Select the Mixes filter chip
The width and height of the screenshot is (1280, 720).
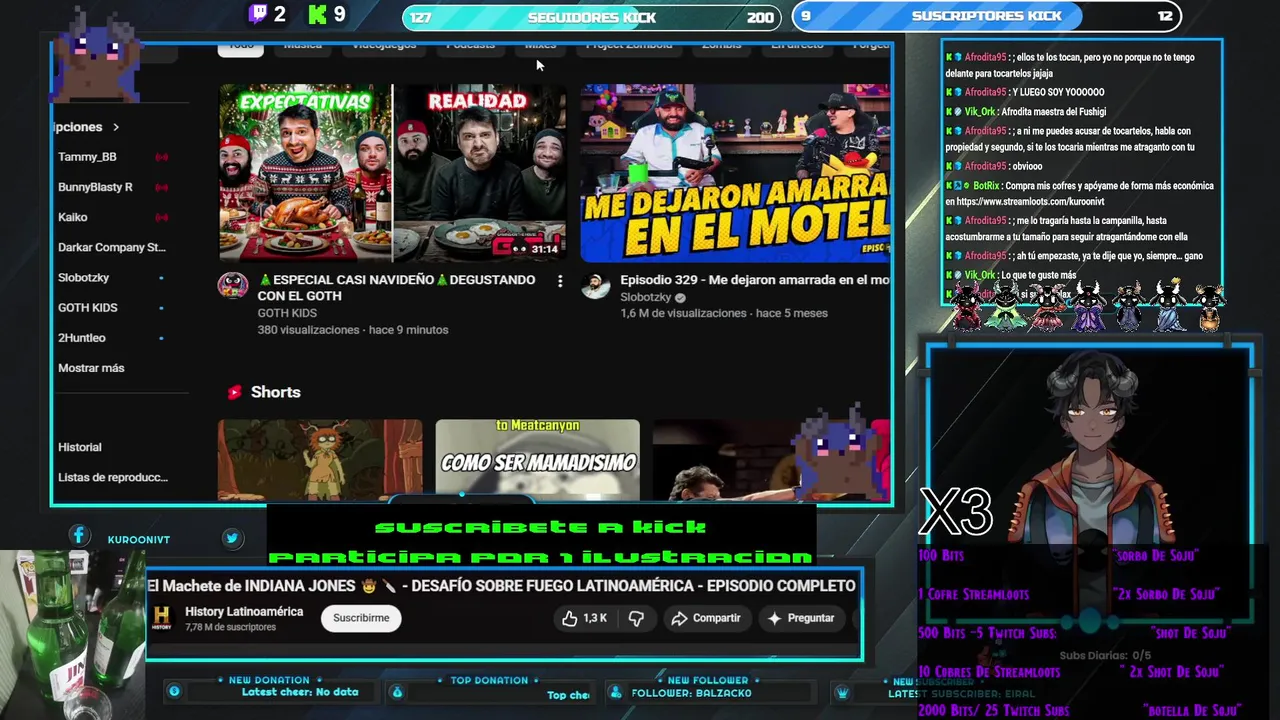pyautogui.click(x=540, y=46)
